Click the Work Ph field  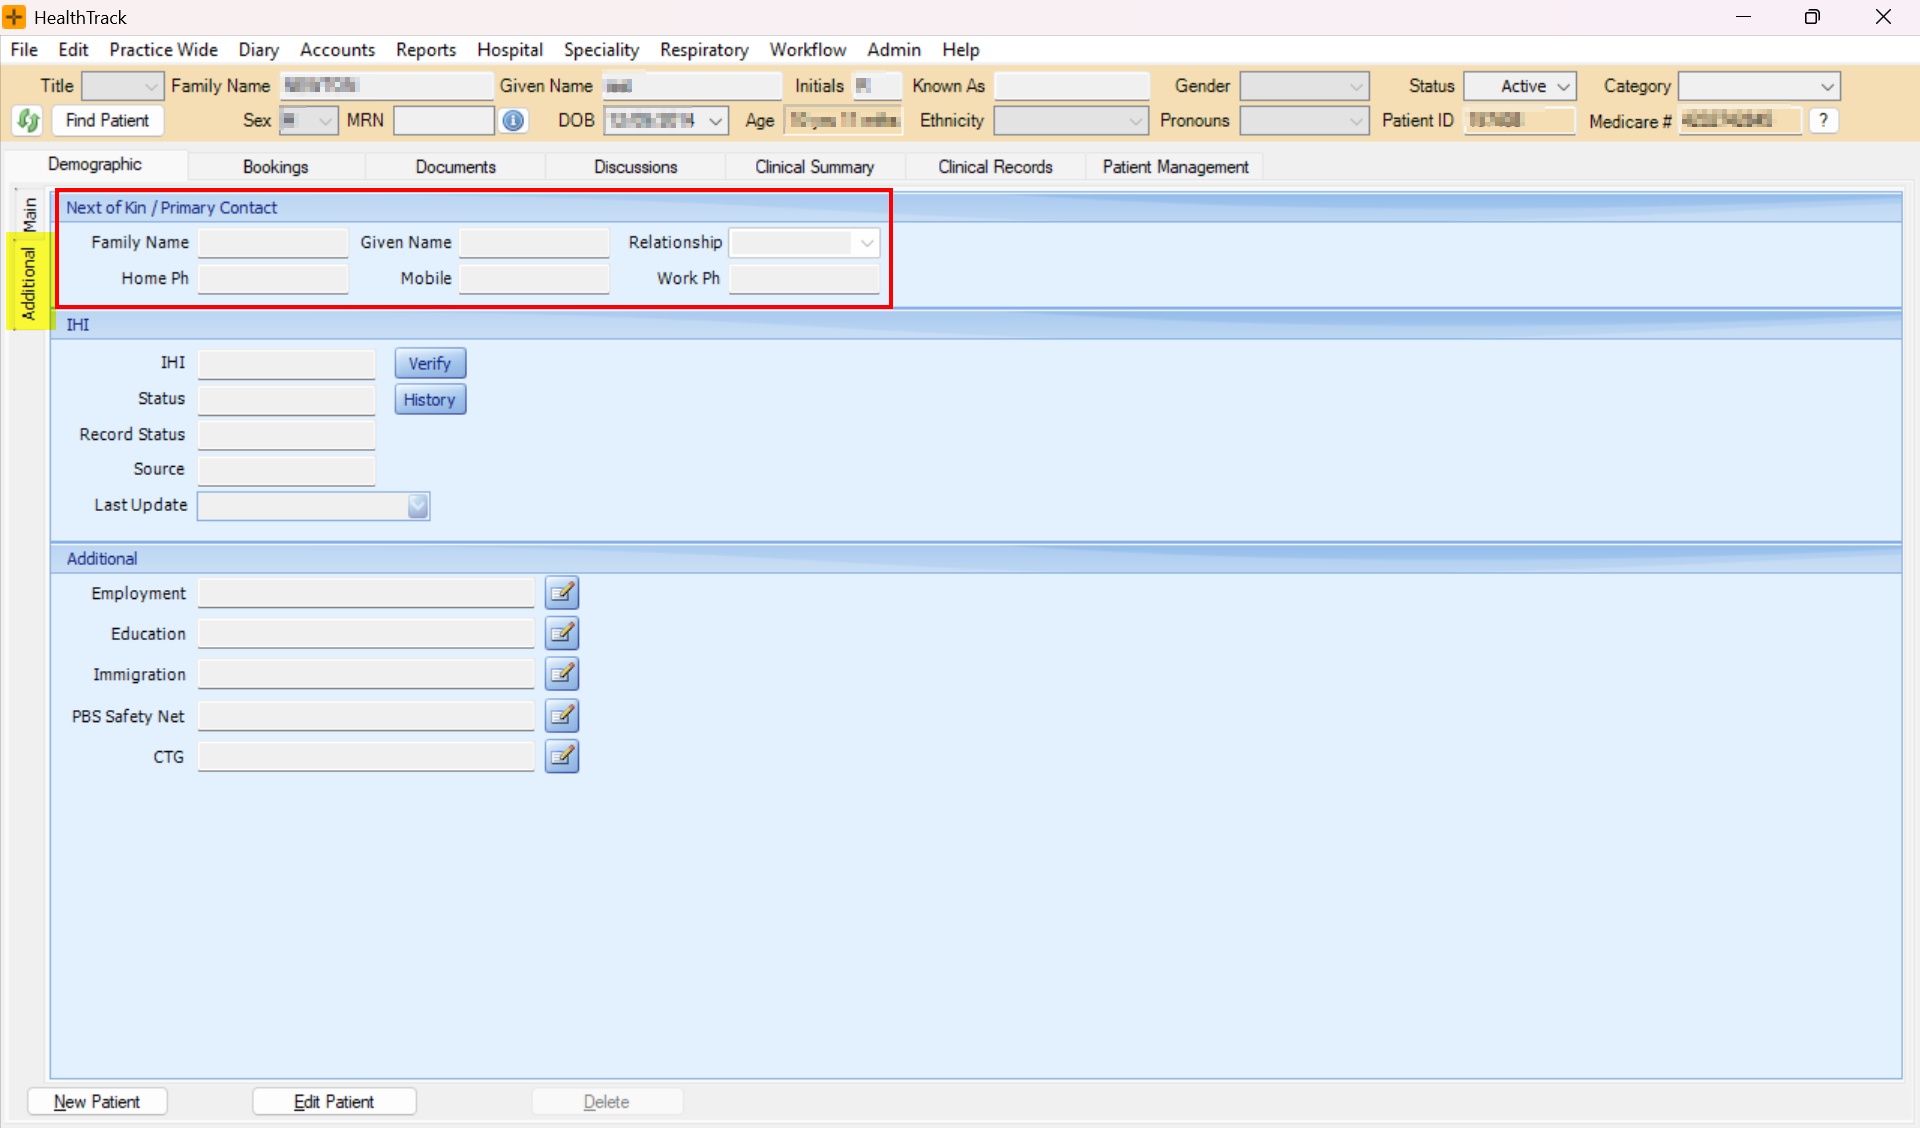point(804,279)
